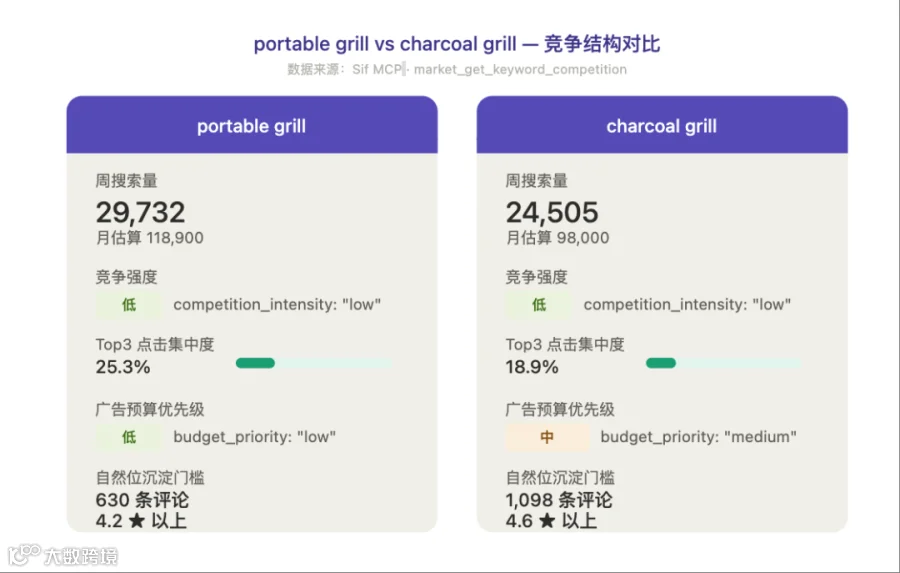Click the 630 条评论 threshold value
This screenshot has width=900, height=573.
[142, 500]
